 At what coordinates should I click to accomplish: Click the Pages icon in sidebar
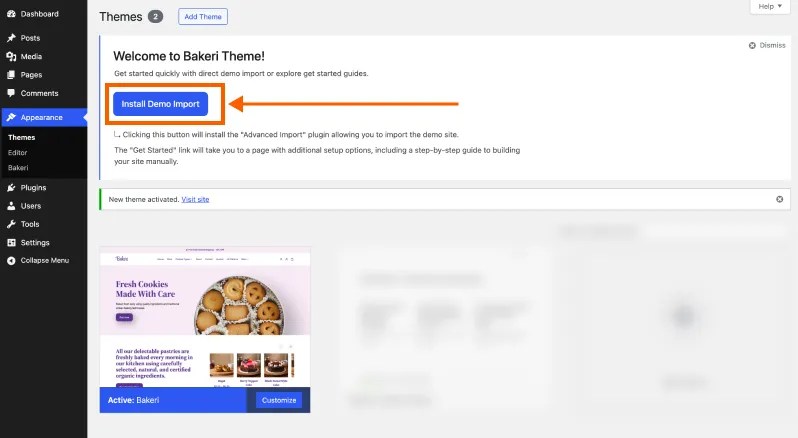click(x=11, y=75)
